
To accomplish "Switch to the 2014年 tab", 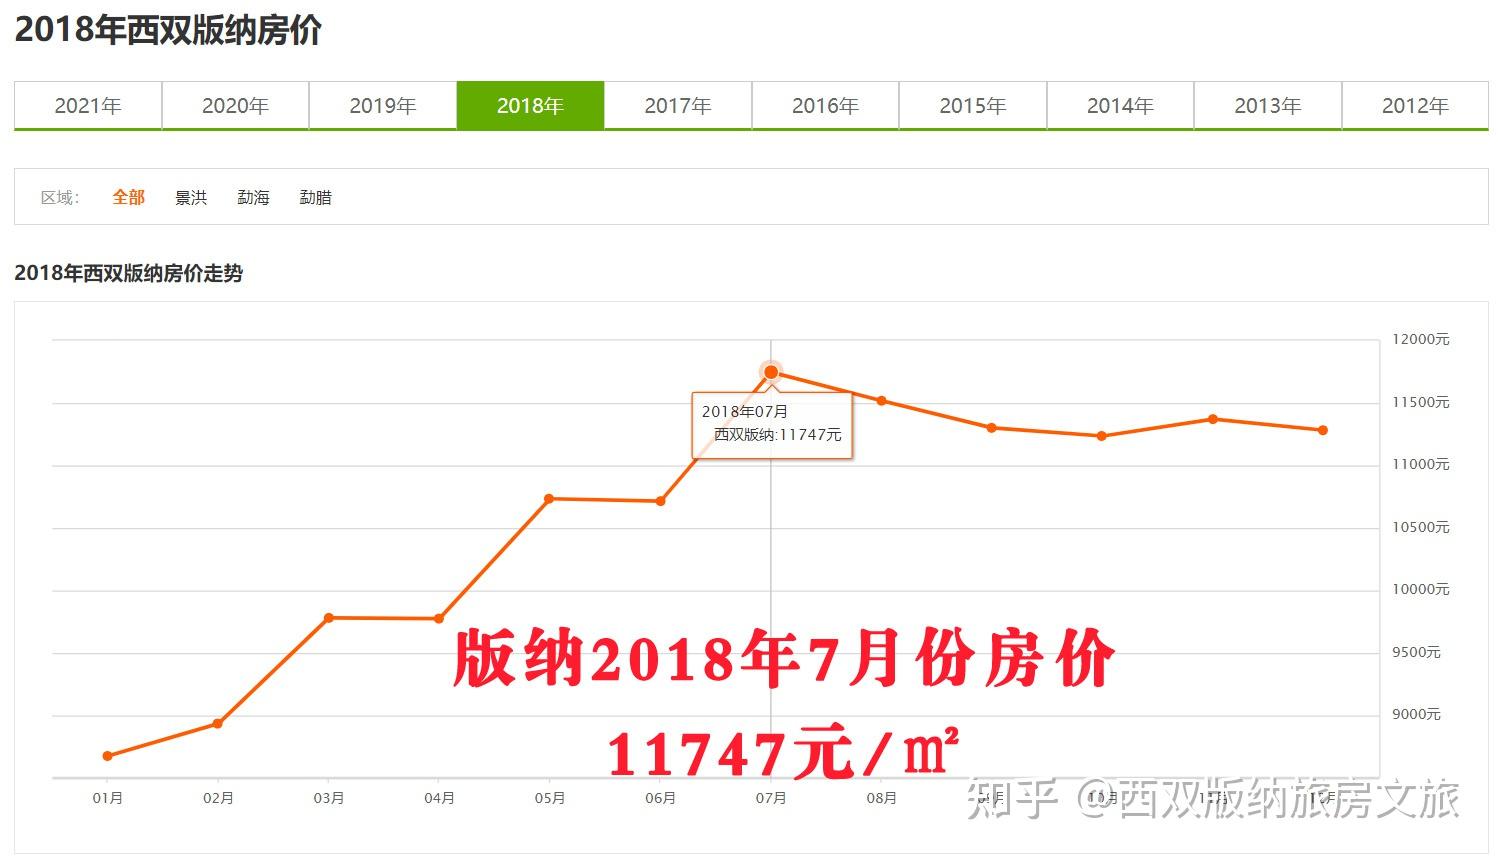I will (x=1120, y=105).
